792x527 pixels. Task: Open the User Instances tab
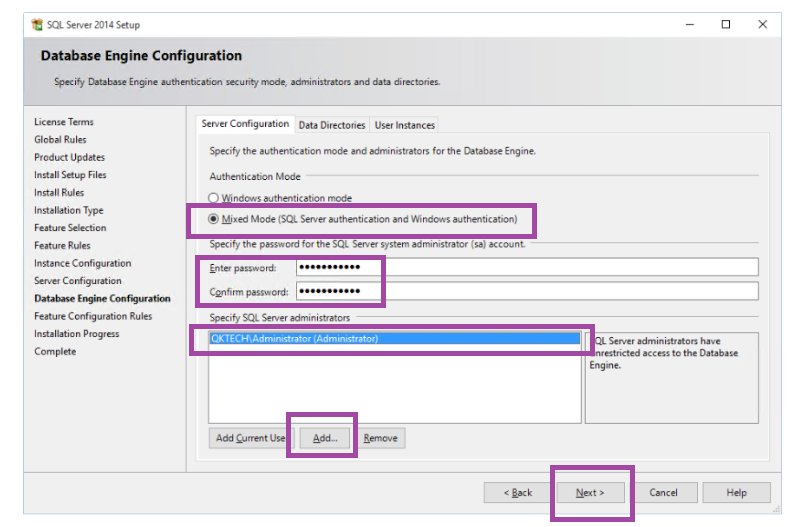click(405, 125)
